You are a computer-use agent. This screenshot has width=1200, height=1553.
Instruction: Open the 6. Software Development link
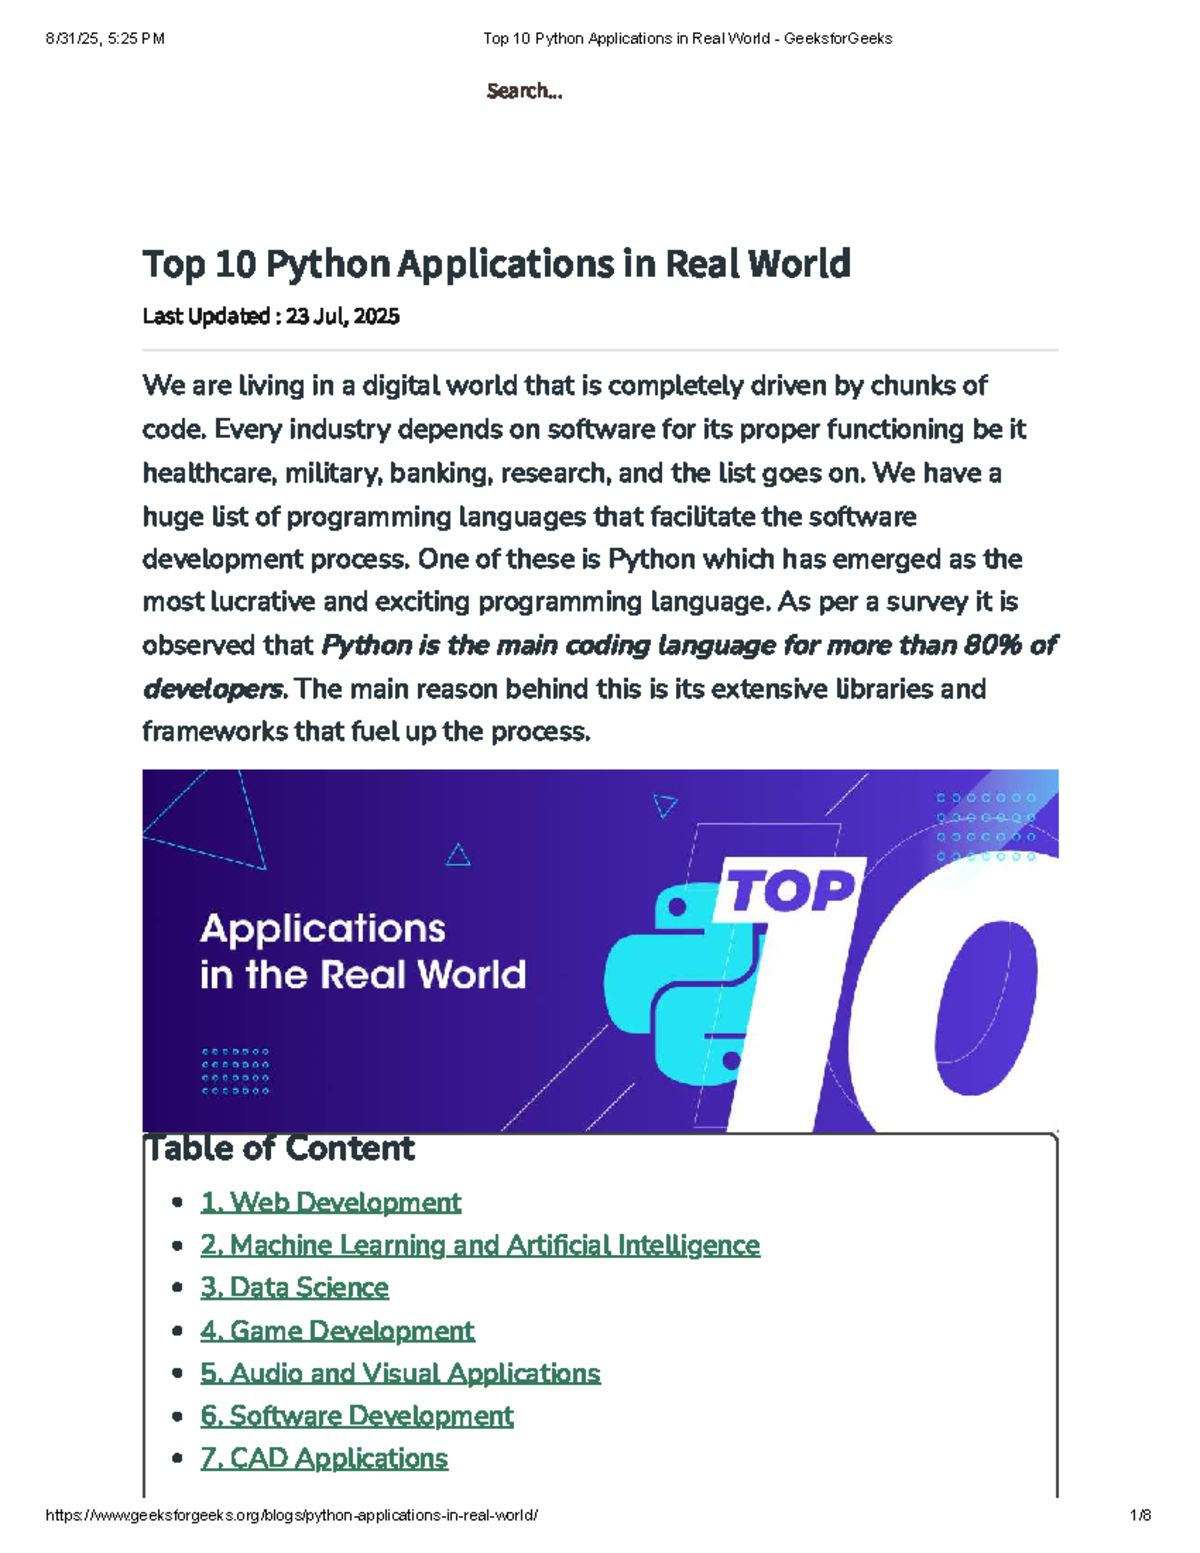[x=357, y=1417]
